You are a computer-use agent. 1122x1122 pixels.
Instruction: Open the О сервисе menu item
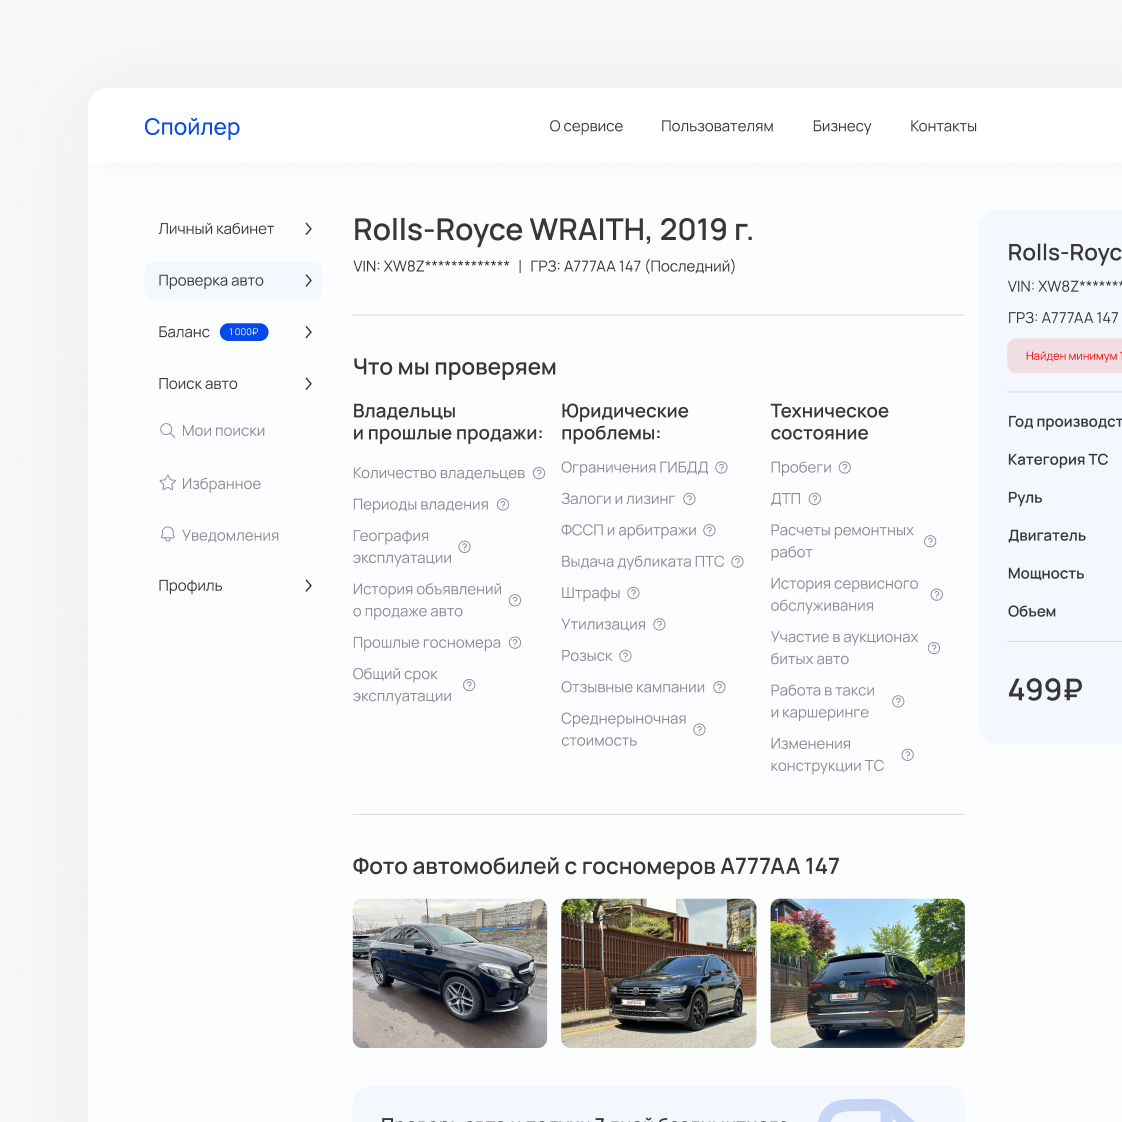click(586, 126)
